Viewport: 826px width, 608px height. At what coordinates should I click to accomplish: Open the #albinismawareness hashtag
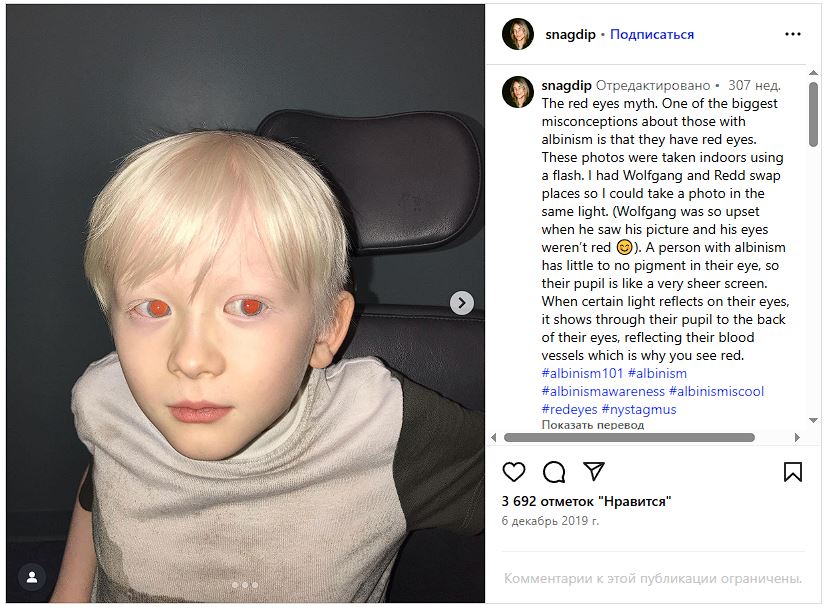[603, 391]
